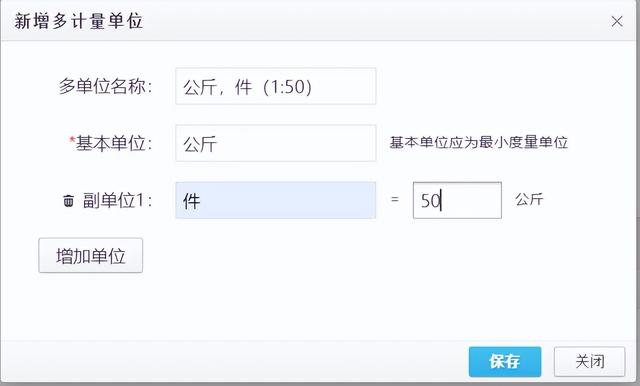
Task: Click the 多单位名称 label
Action: tap(105, 86)
